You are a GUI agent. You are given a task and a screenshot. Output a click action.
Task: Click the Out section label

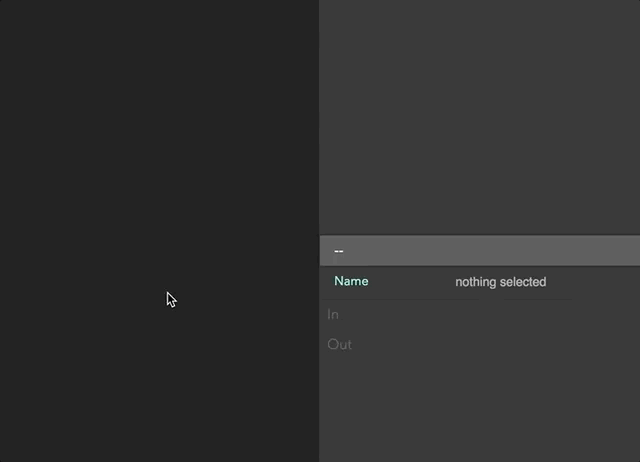pos(339,344)
